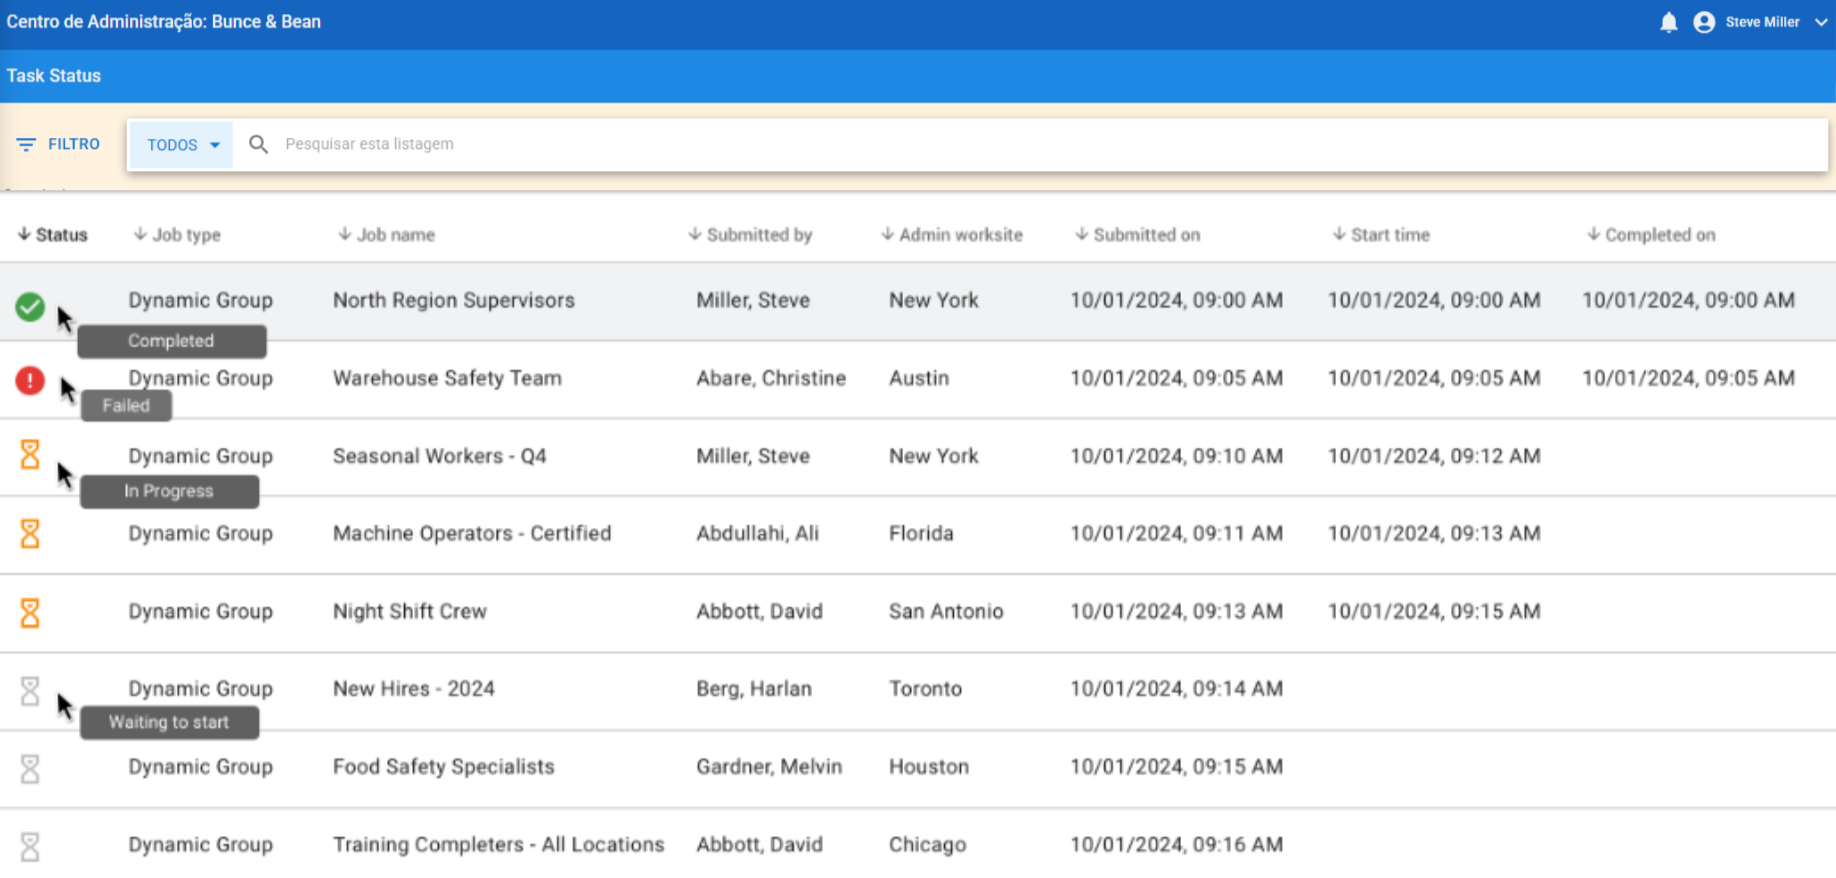Click gray hourglass for Food Safety Specialists
Image resolution: width=1836 pixels, height=878 pixels.
click(30, 768)
